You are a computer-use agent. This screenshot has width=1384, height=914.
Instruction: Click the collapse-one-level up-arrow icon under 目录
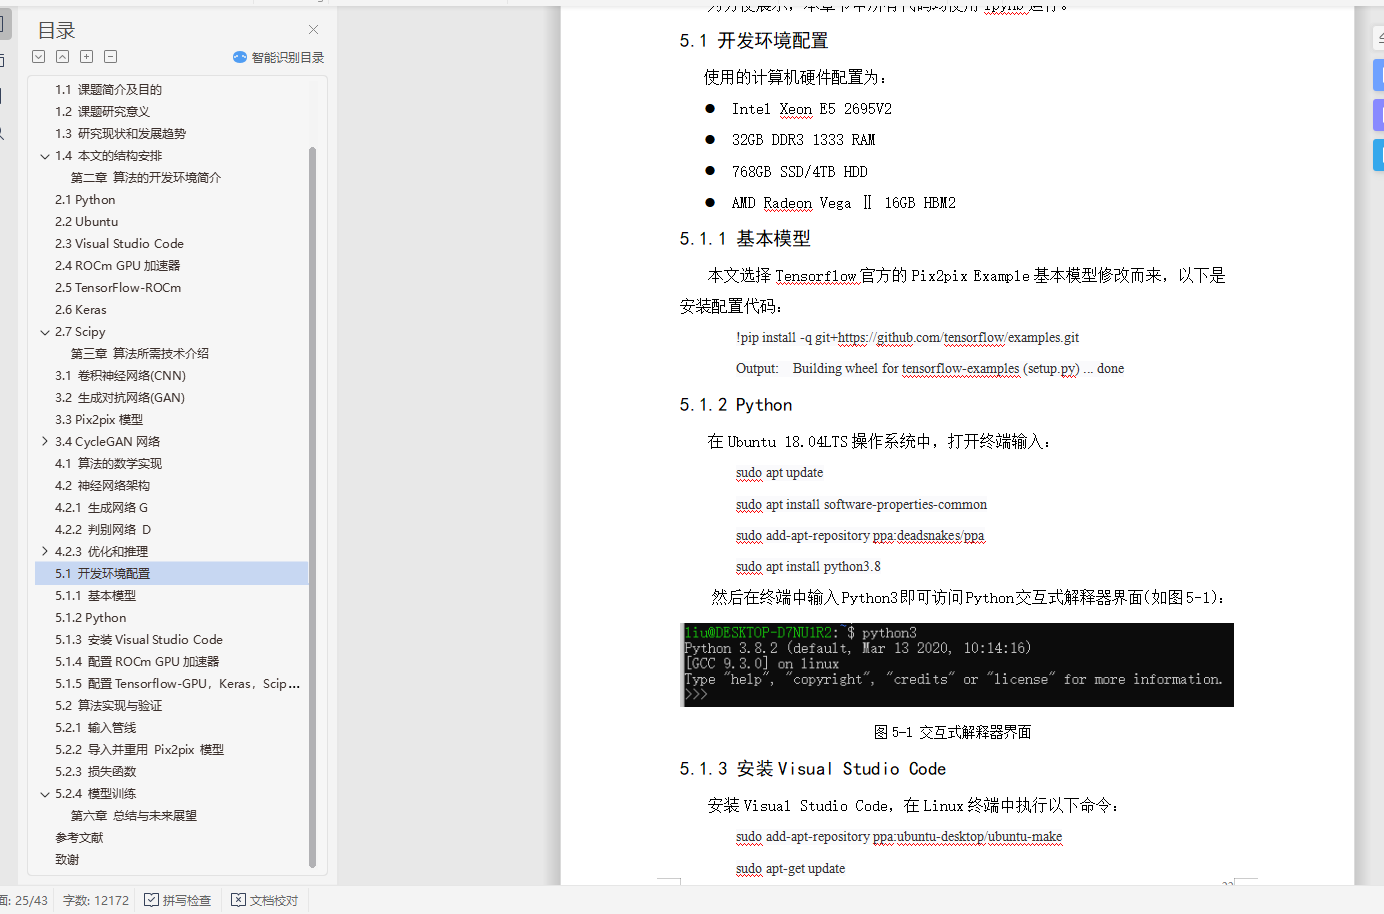(62, 57)
